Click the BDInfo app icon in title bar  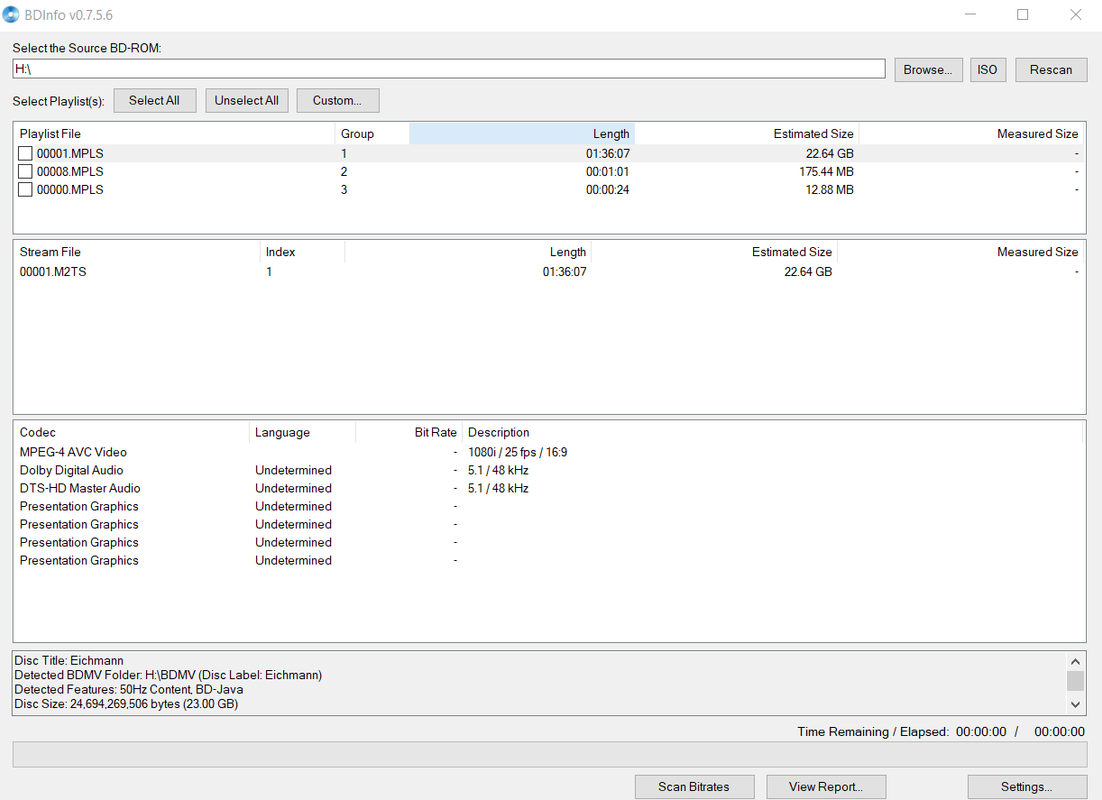click(11, 15)
